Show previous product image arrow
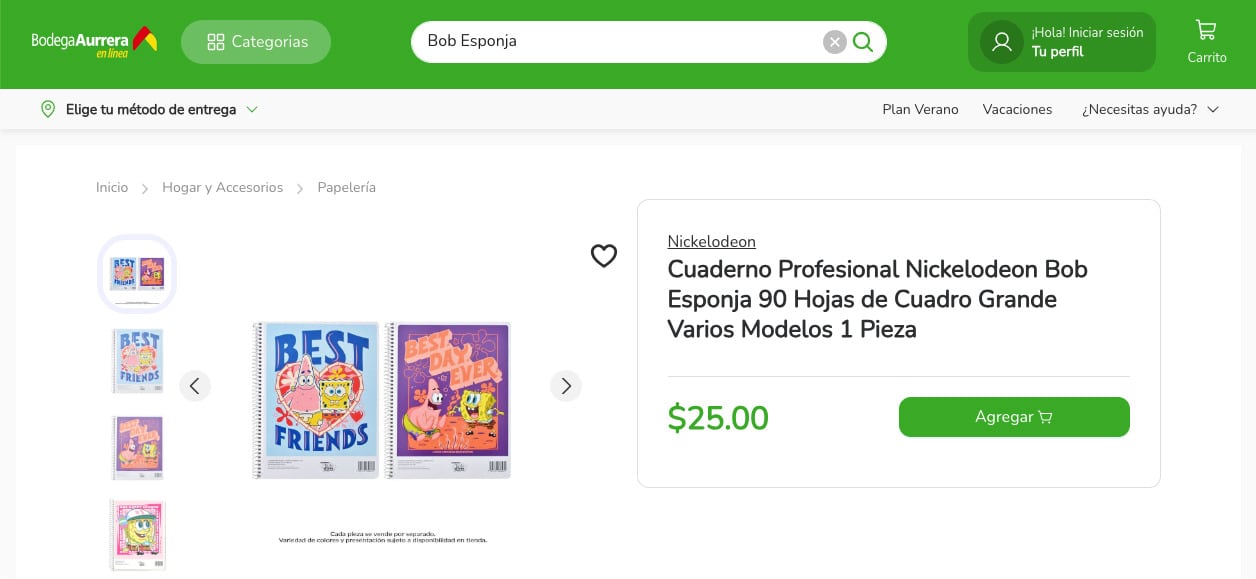The width and height of the screenshot is (1256, 579). tap(195, 386)
